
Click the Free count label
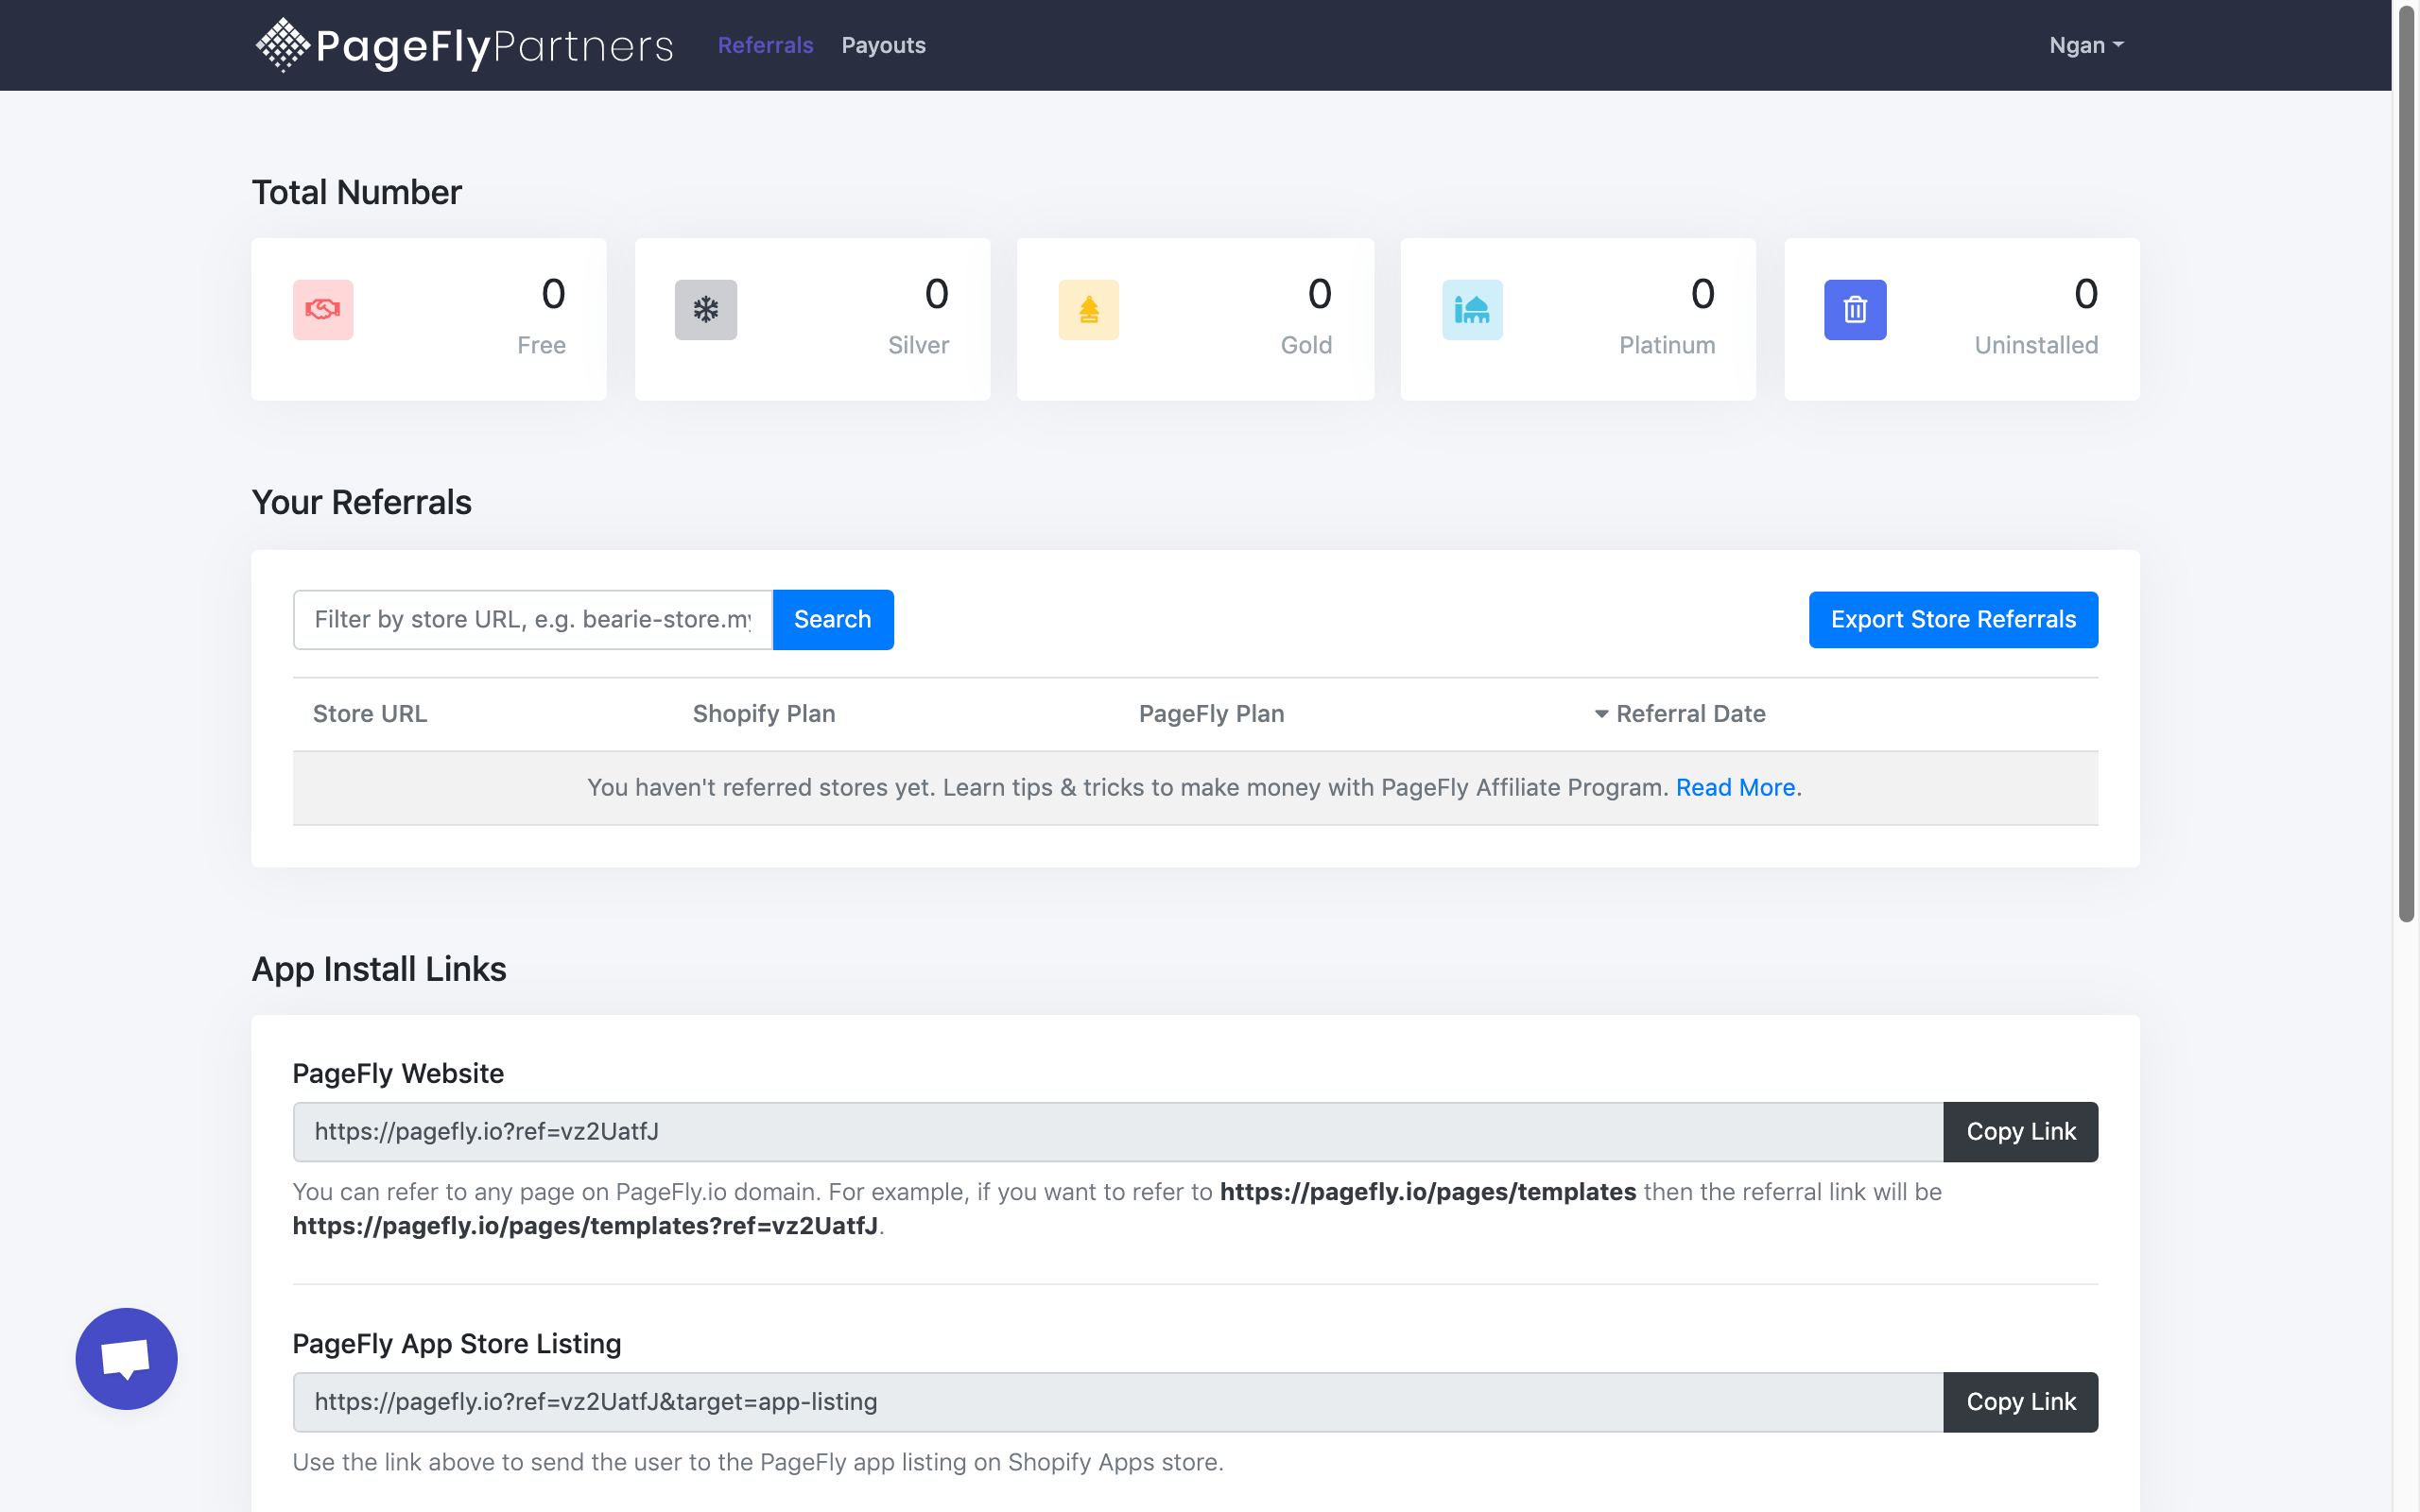coord(541,345)
